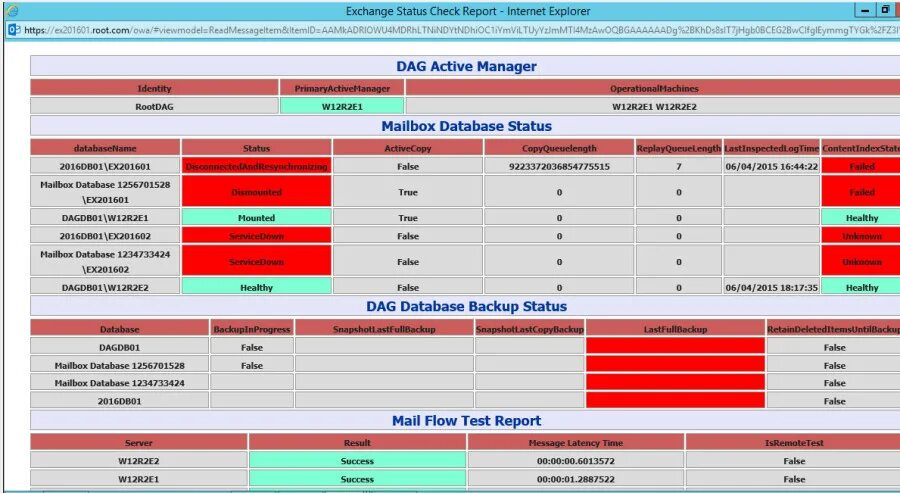Select Success result for server W12R2E1
The height and width of the screenshot is (493, 900).
click(357, 479)
